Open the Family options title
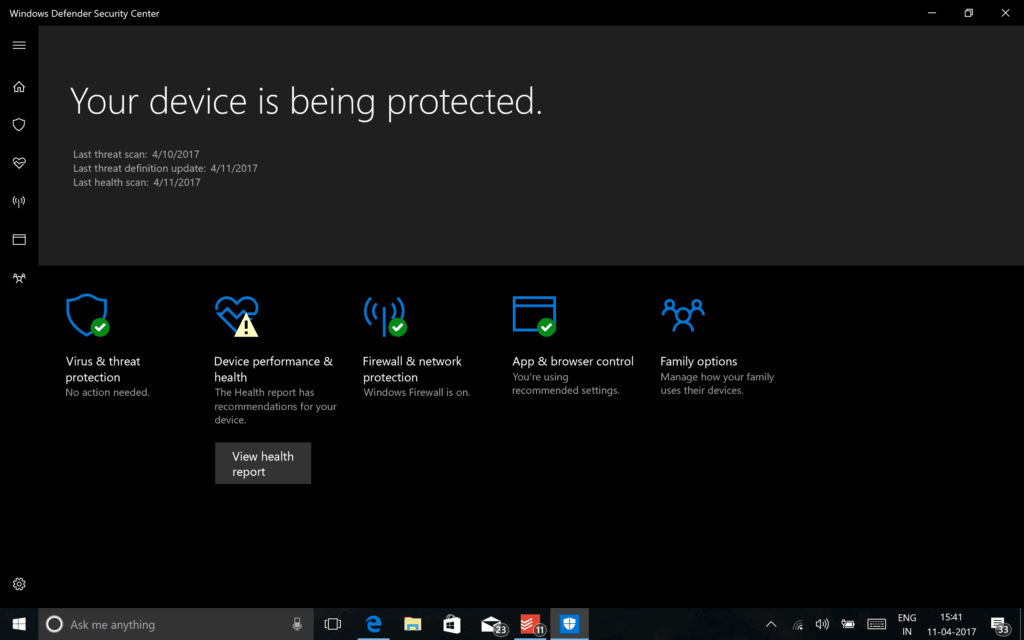1024x640 pixels. pyautogui.click(x=698, y=361)
